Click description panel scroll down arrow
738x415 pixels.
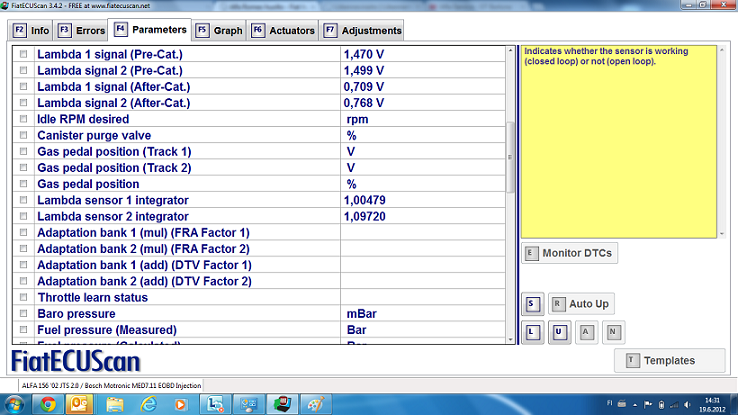tap(722, 234)
